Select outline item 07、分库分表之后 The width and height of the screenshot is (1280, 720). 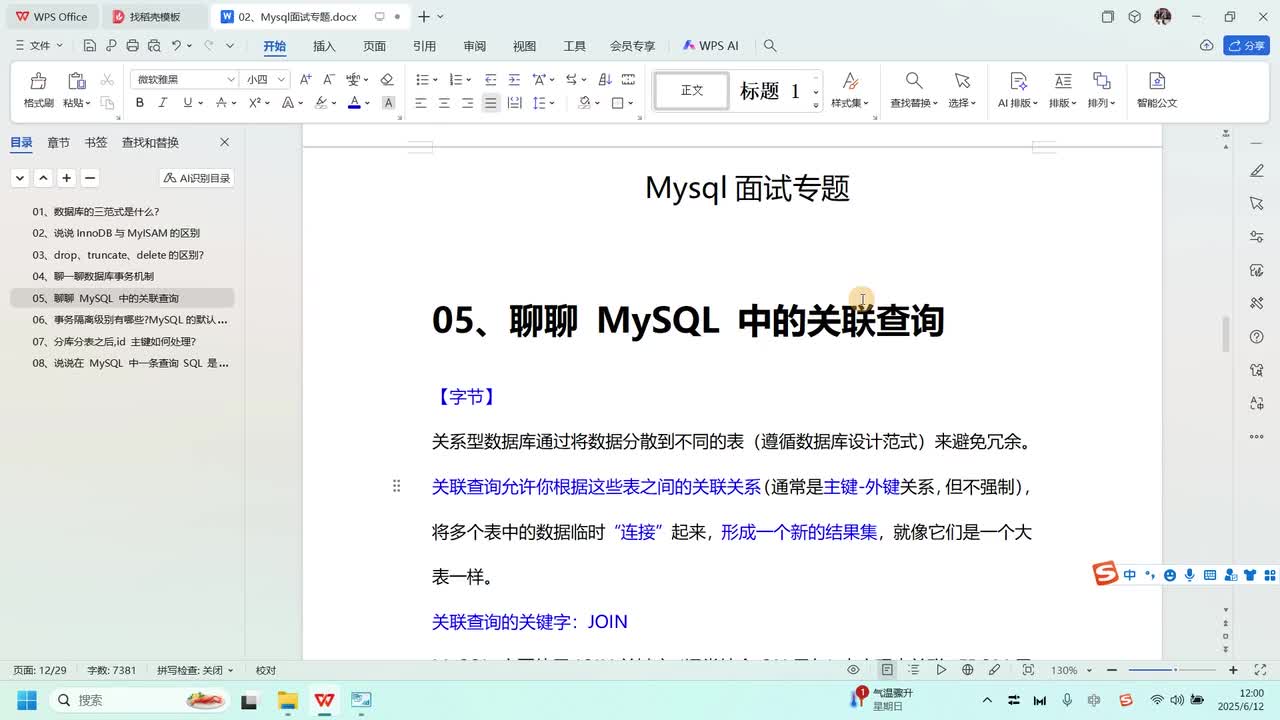tap(122, 341)
